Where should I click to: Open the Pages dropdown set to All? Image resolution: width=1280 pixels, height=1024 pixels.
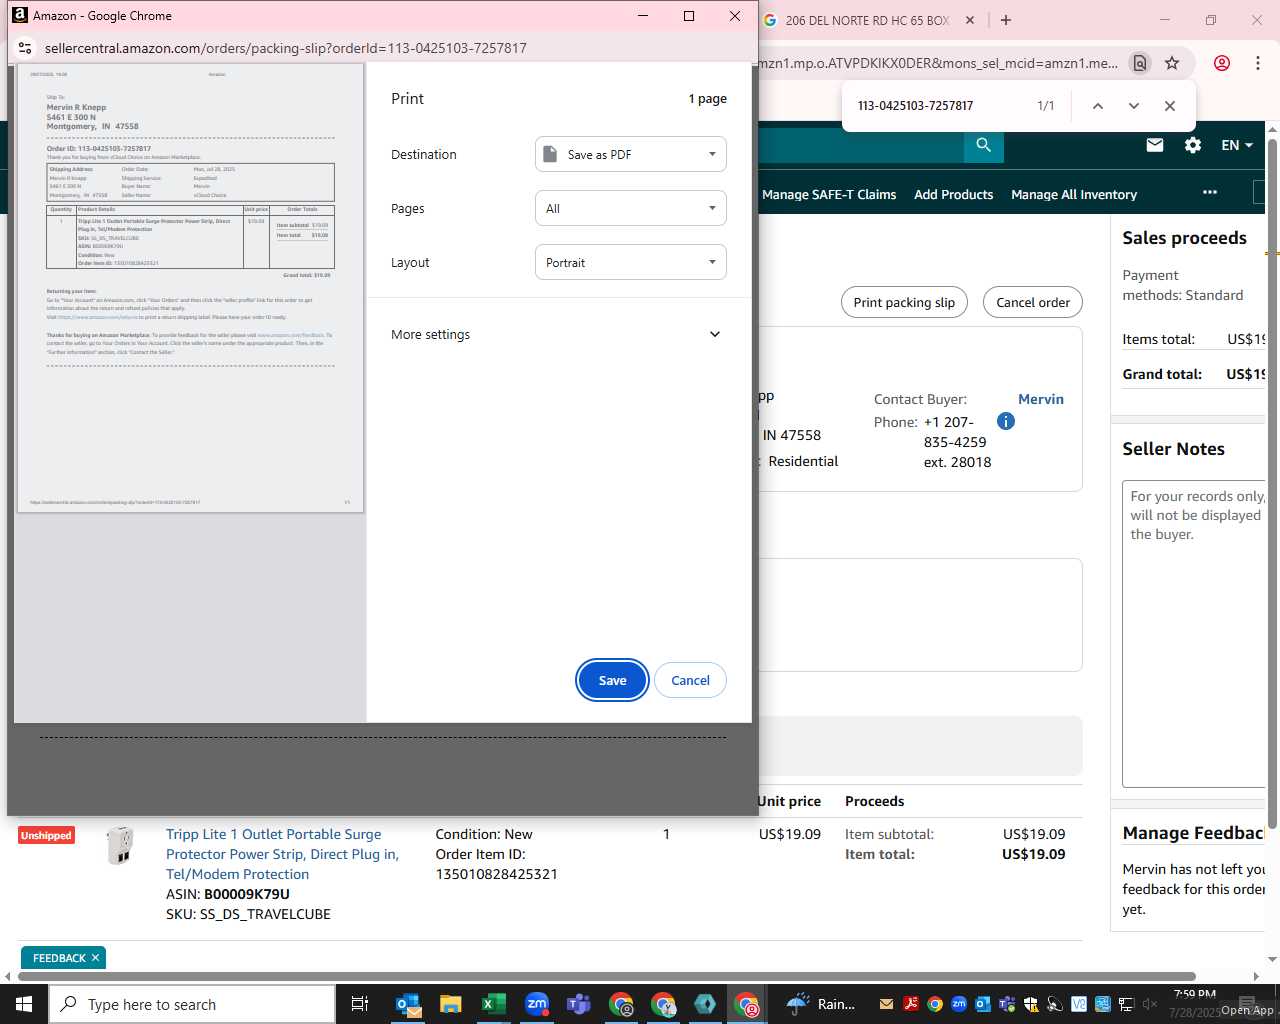631,208
